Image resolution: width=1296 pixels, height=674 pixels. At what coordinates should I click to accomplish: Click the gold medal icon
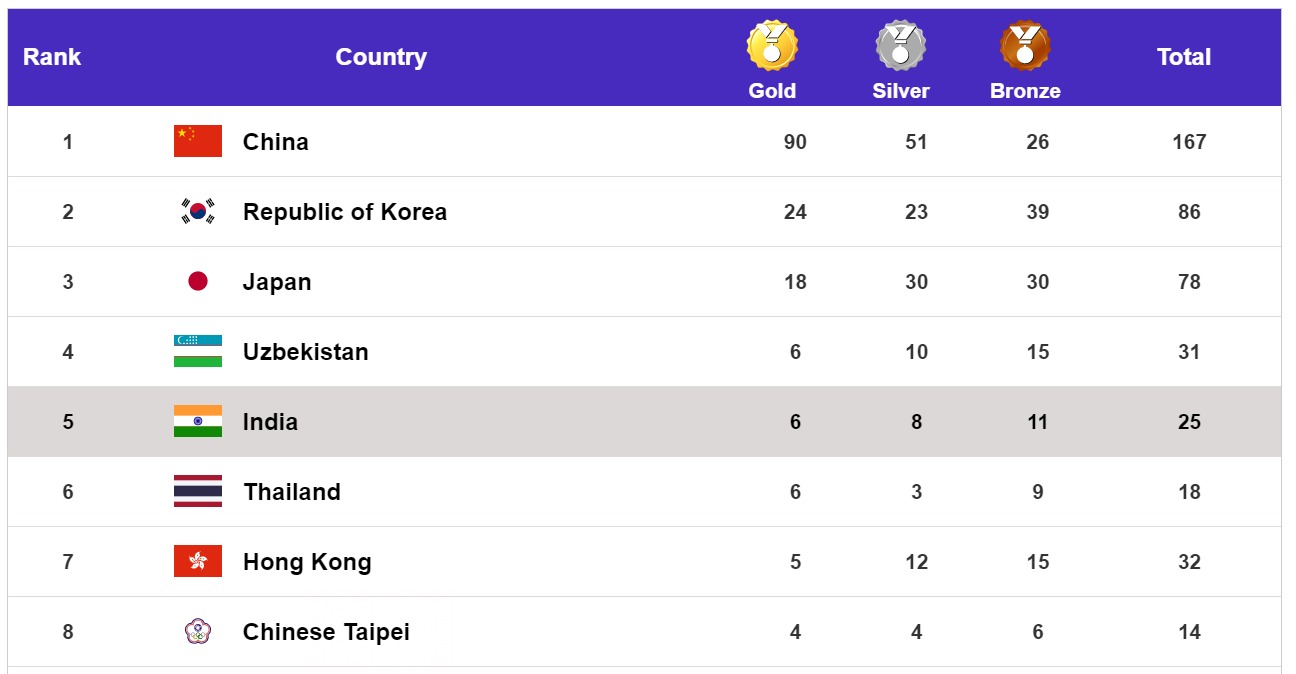coord(772,45)
